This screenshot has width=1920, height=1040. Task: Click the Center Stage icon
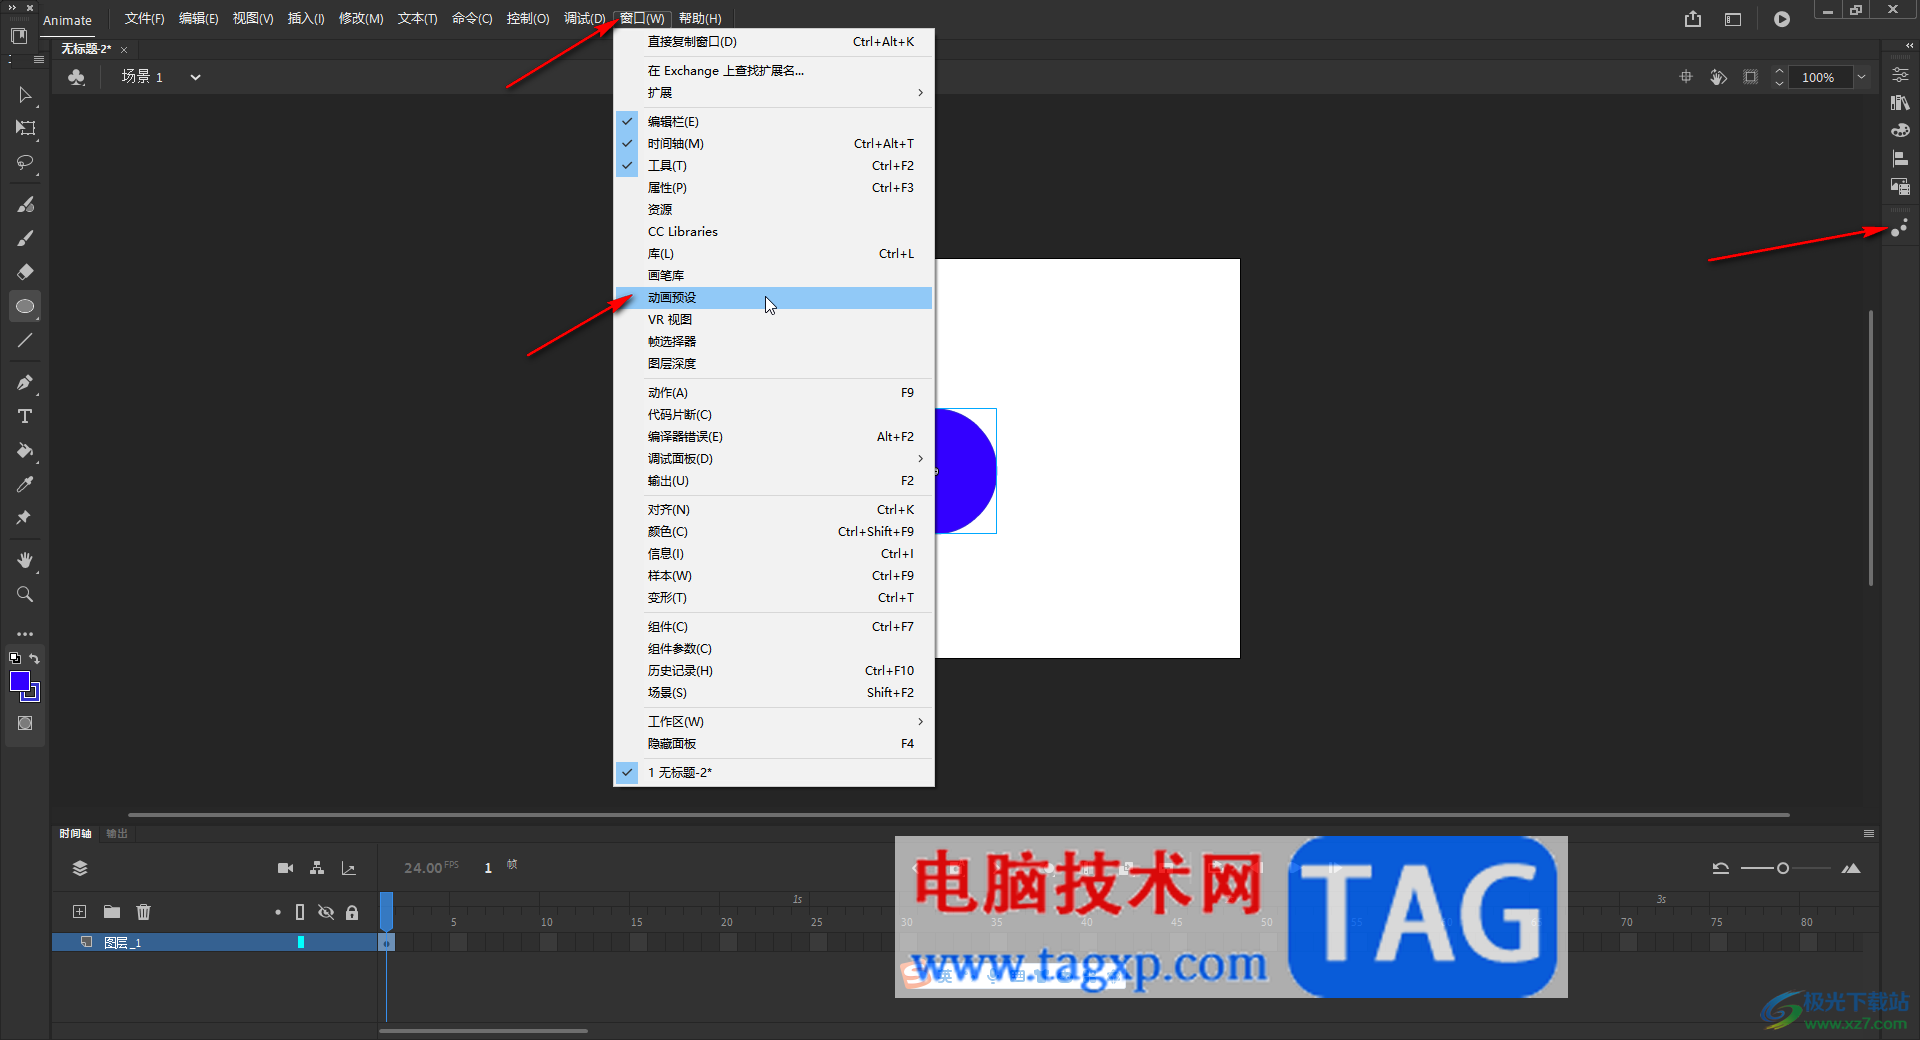(x=1686, y=77)
